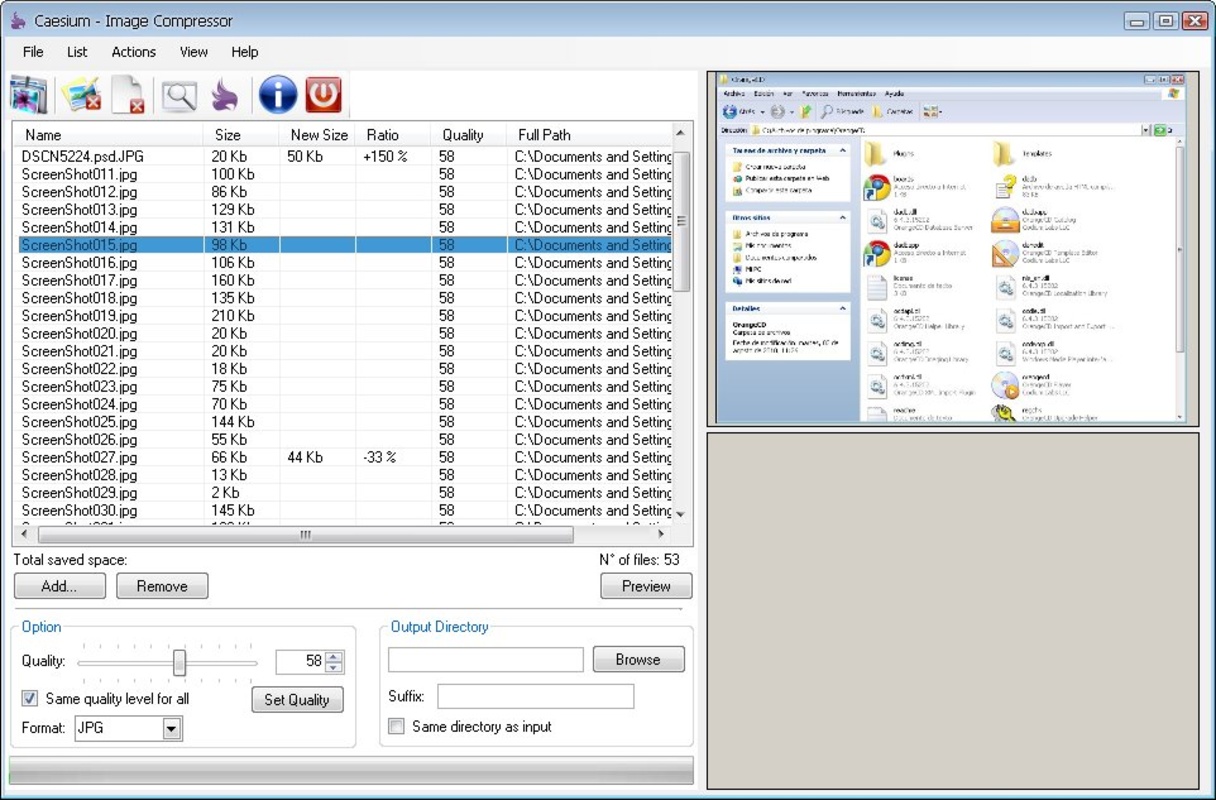Viewport: 1216px width, 800px height.
Task: Click the remove picture icon with red X
Action: click(81, 95)
